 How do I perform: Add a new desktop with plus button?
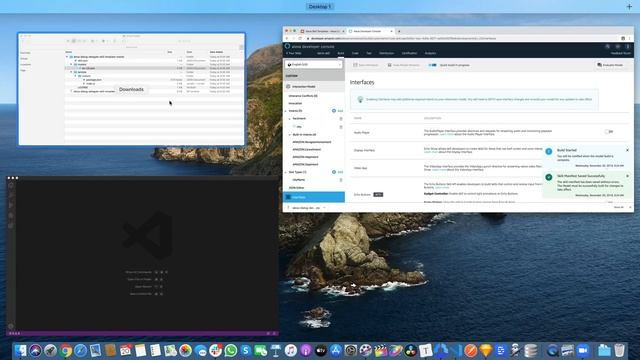point(629,7)
